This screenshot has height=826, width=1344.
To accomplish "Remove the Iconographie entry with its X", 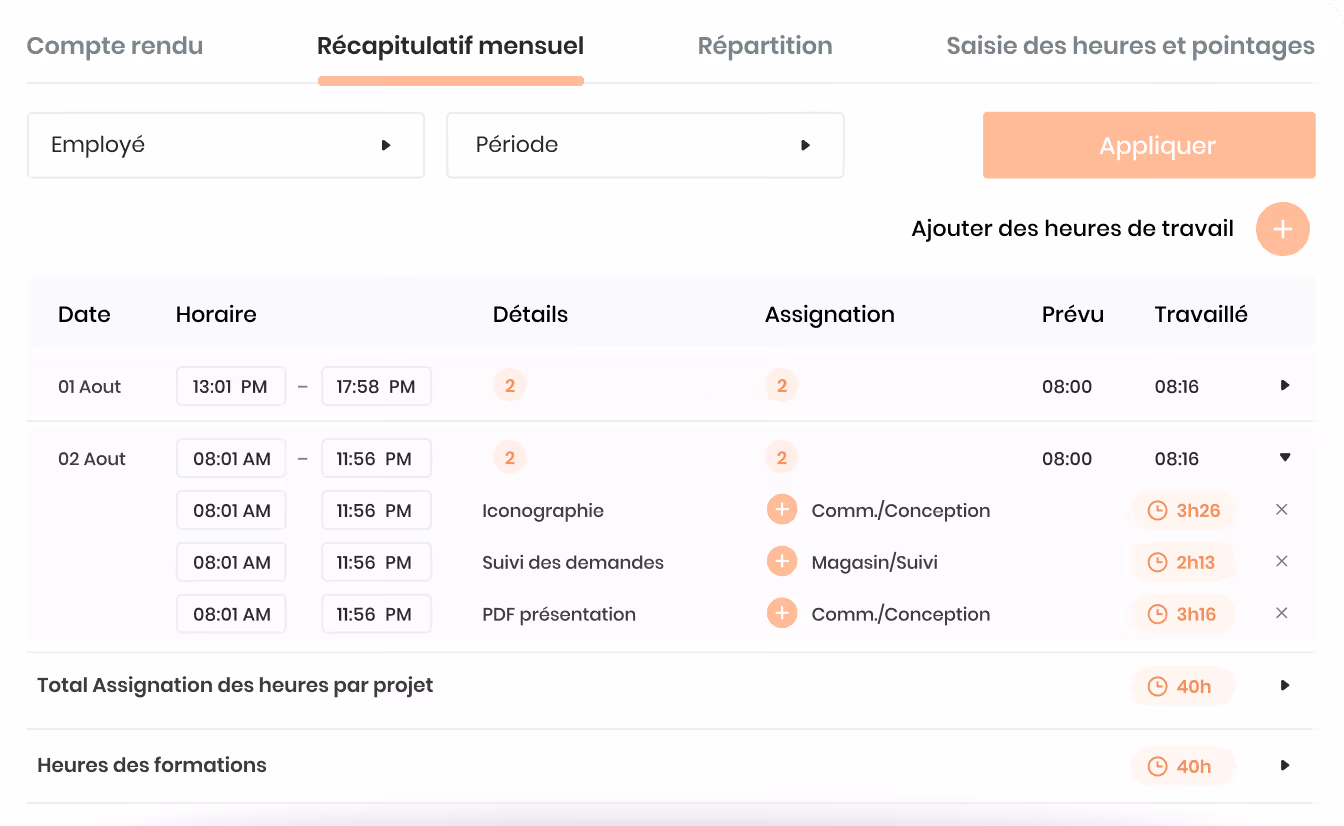I will point(1282,510).
